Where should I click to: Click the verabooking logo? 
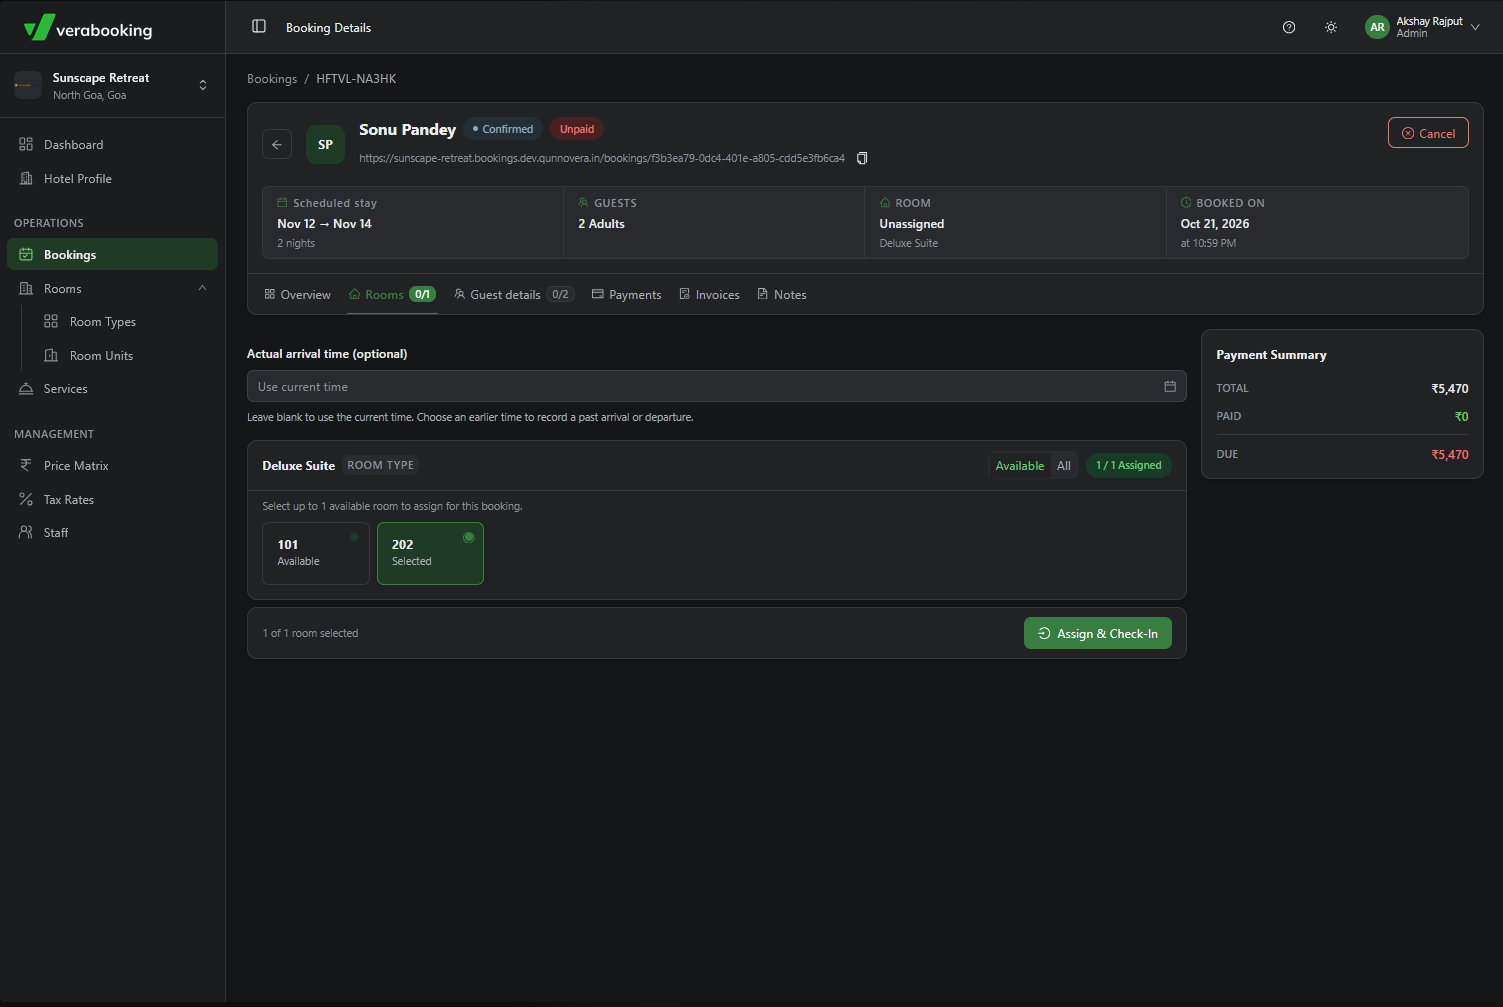88,28
